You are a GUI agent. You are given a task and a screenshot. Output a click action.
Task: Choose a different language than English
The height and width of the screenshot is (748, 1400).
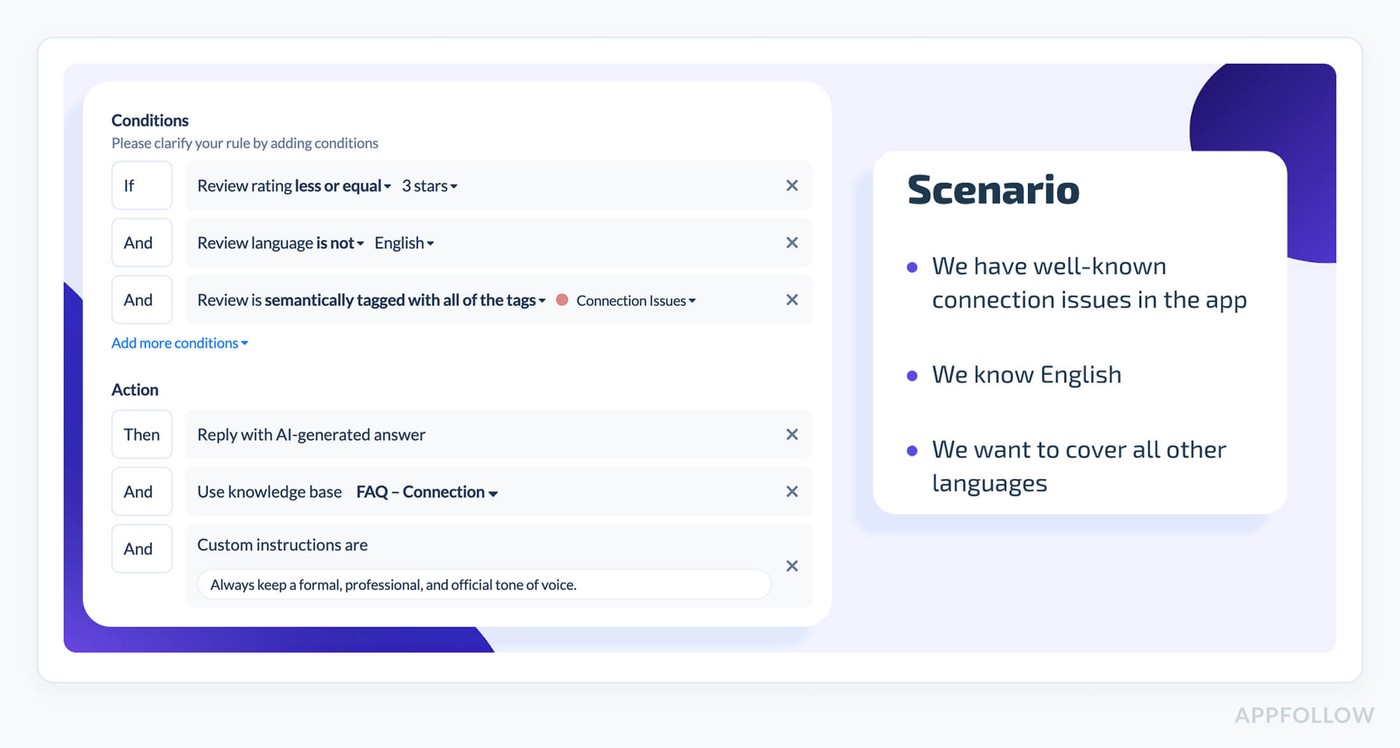(x=404, y=243)
